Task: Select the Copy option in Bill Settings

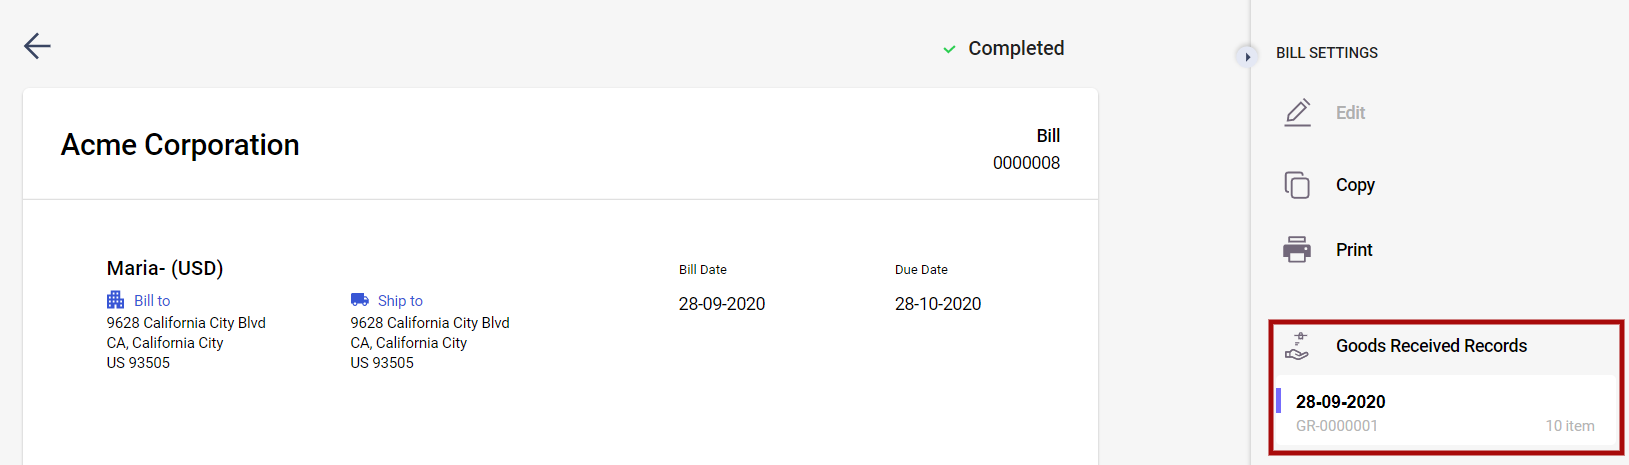Action: (x=1355, y=185)
